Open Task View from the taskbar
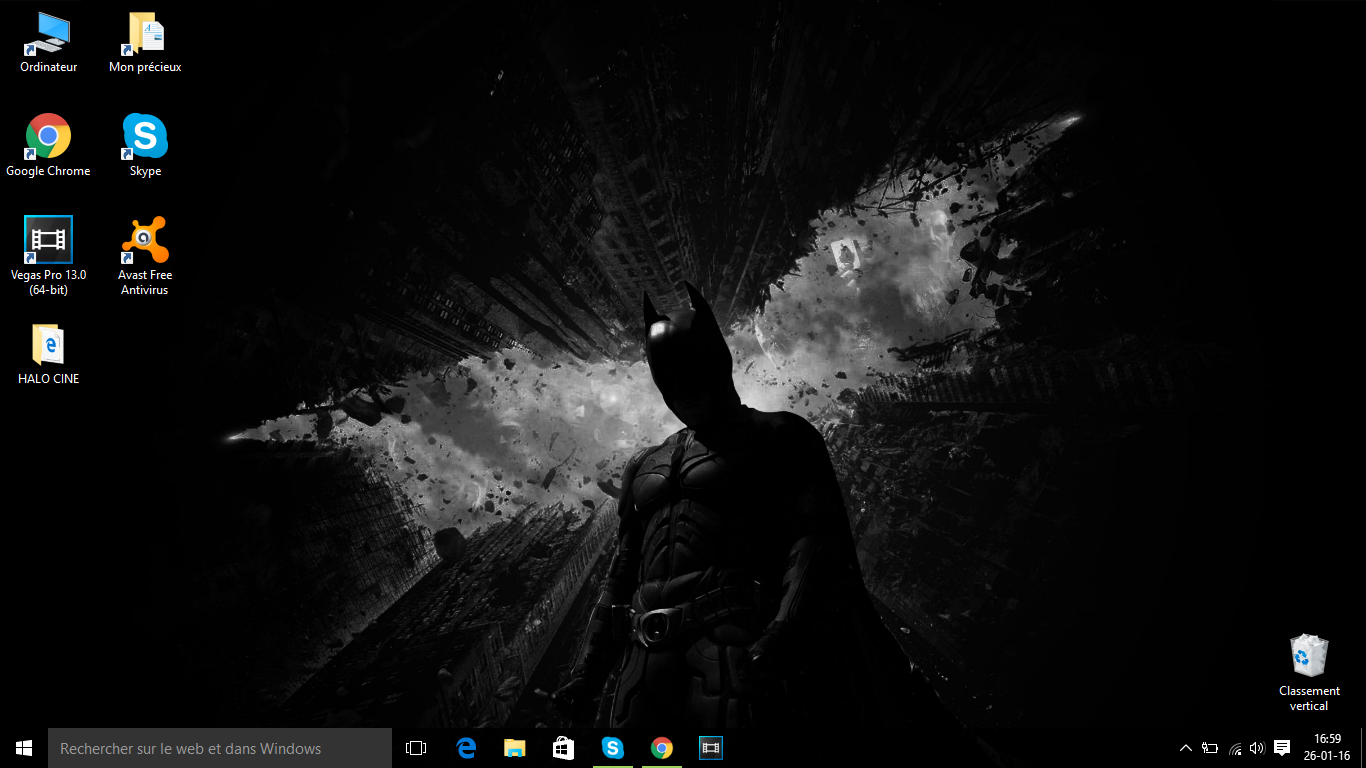This screenshot has width=1366, height=768. pyautogui.click(x=416, y=748)
